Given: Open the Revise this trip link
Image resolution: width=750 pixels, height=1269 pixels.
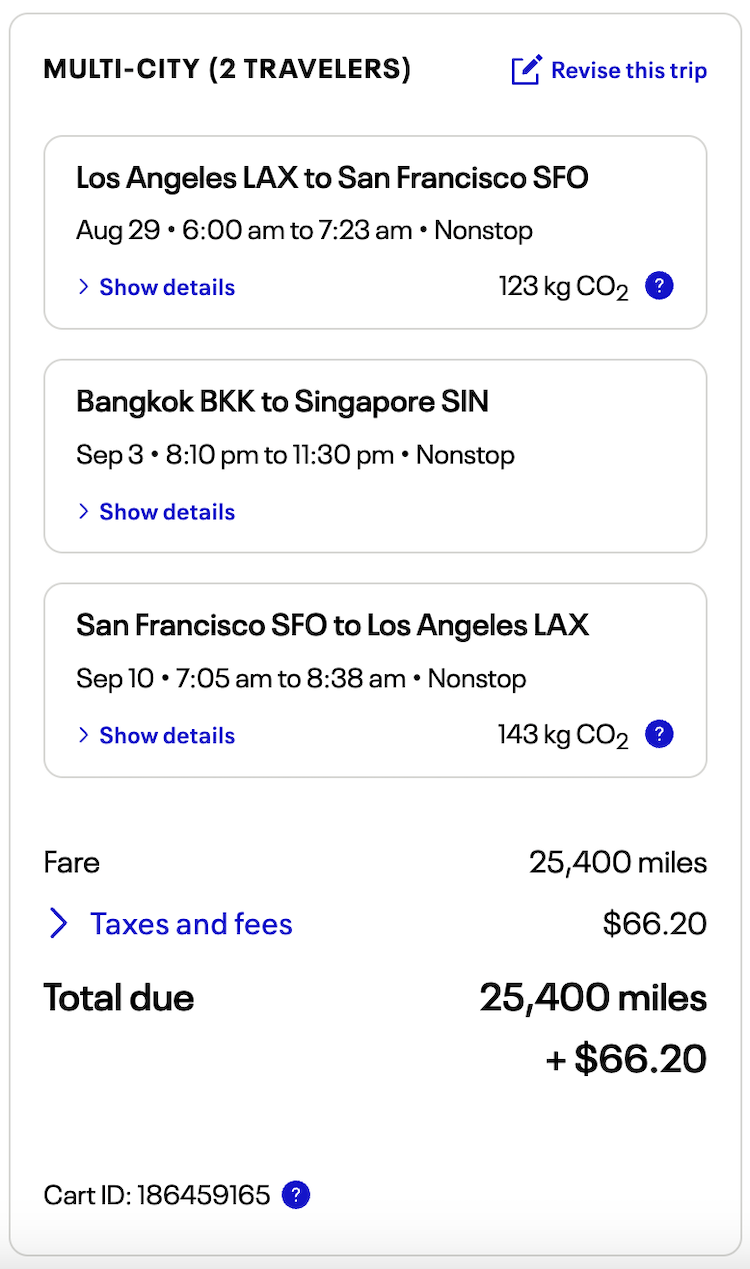Looking at the screenshot, I should pyautogui.click(x=628, y=71).
